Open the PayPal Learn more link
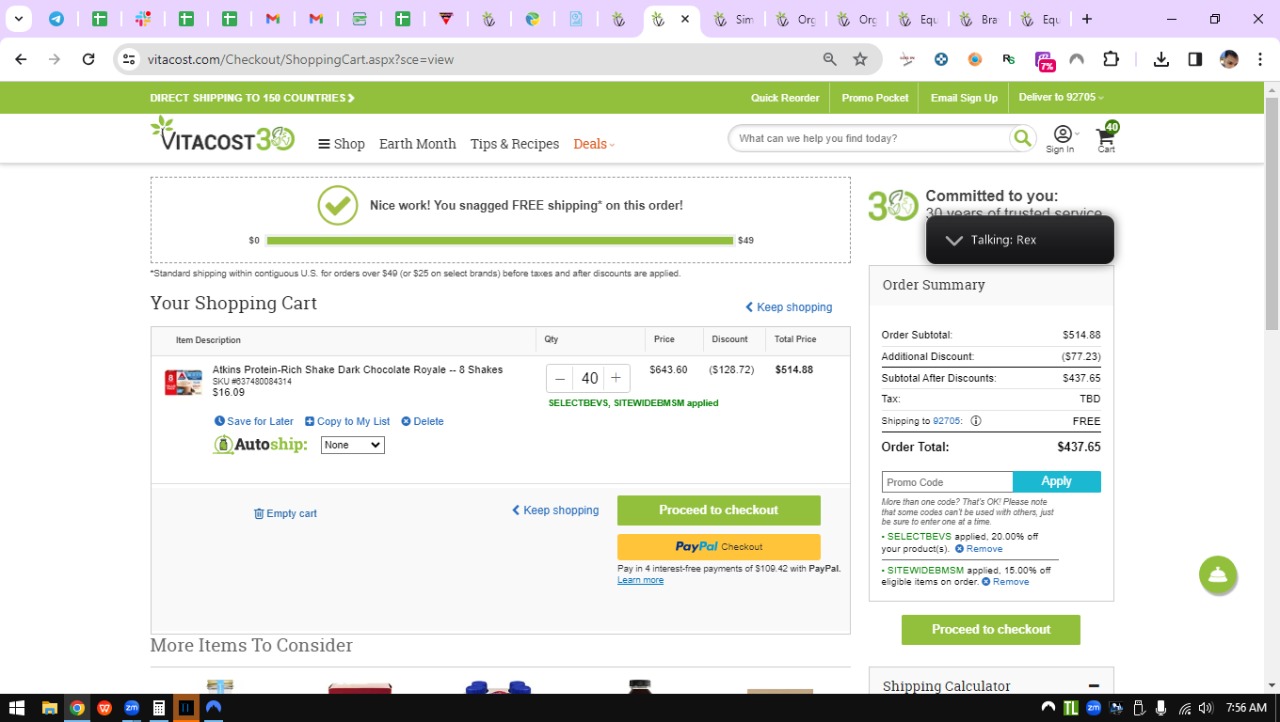The height and width of the screenshot is (722, 1280). [640, 580]
